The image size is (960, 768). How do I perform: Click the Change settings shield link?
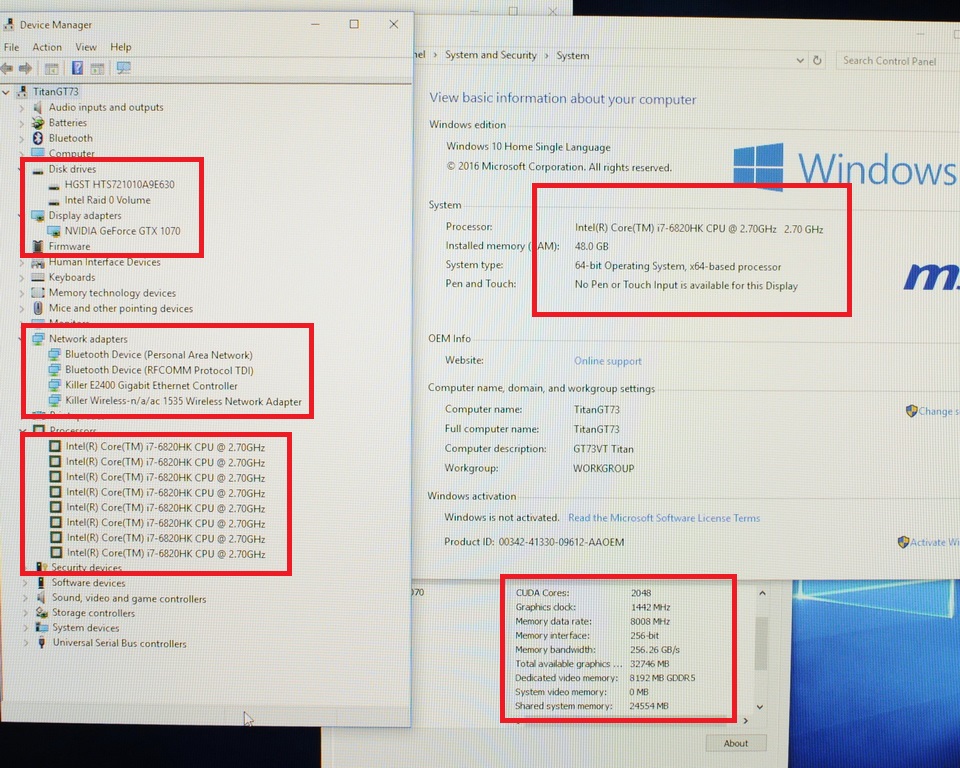(932, 412)
